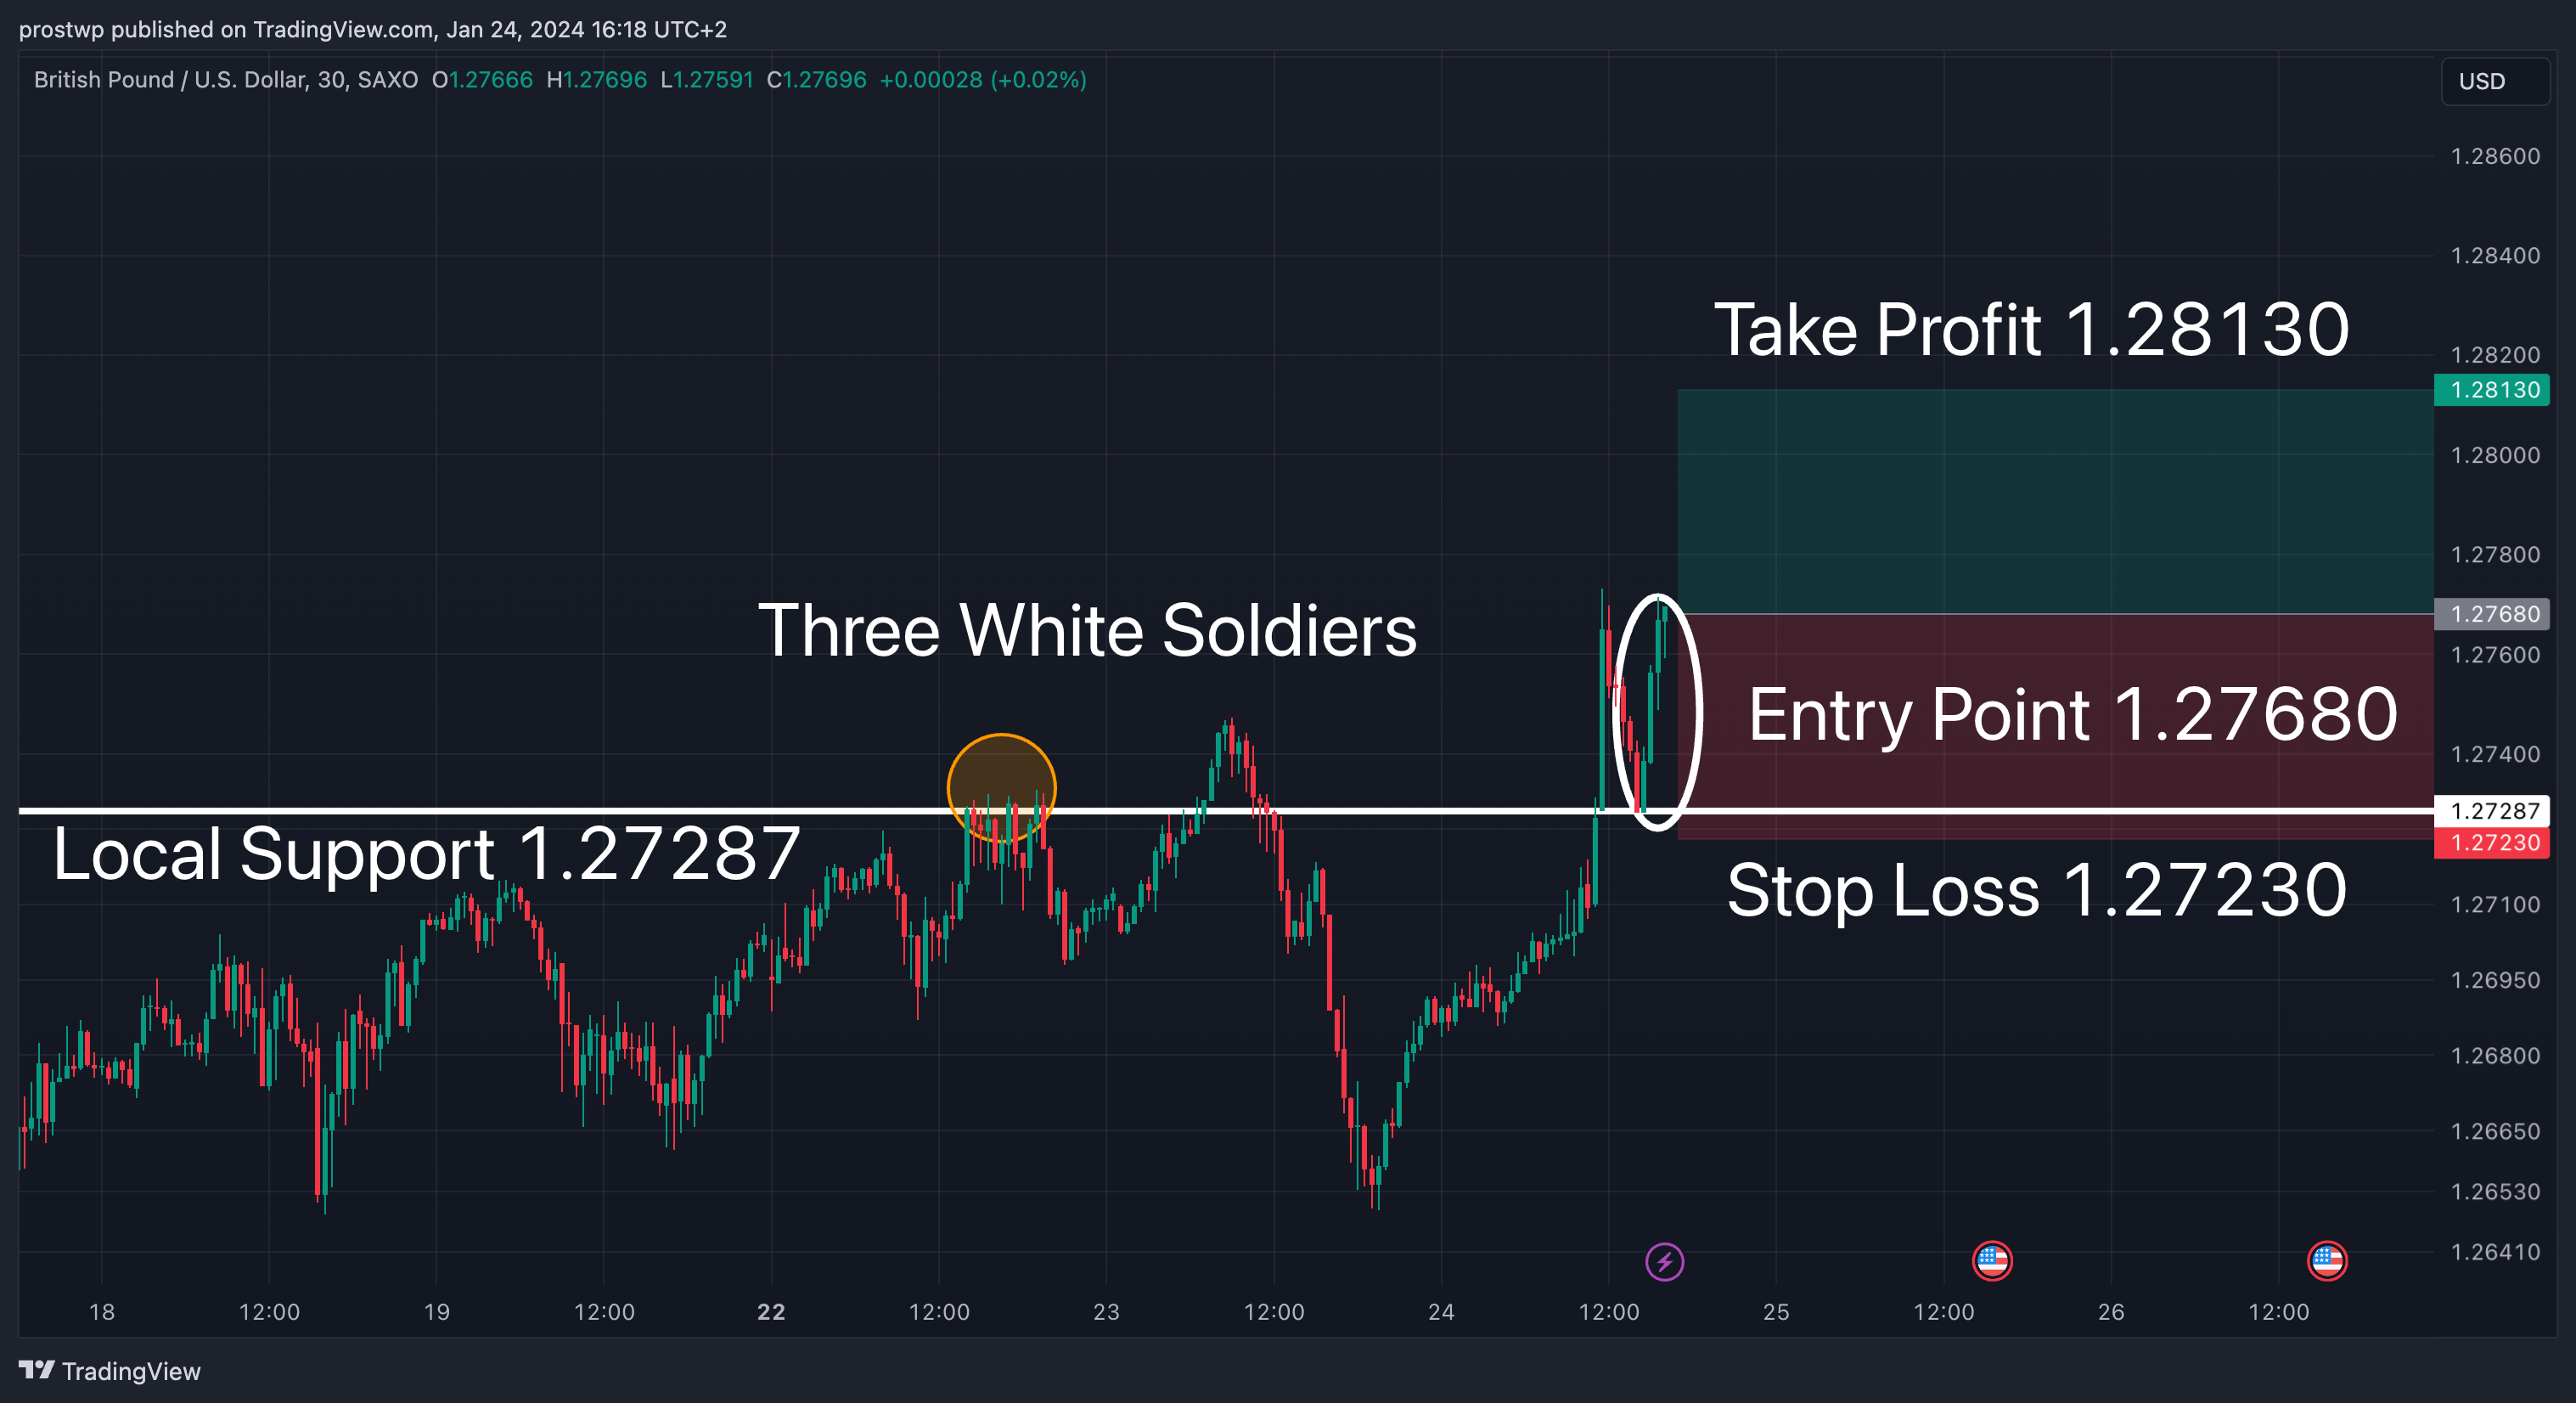Click the 1.27287 support price tag
This screenshot has height=1403, width=2576.
tap(2491, 811)
